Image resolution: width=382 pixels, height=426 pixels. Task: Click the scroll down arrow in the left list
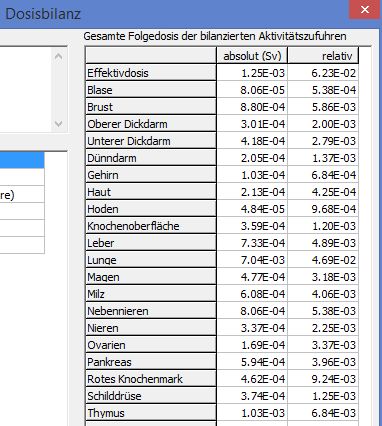(58, 124)
